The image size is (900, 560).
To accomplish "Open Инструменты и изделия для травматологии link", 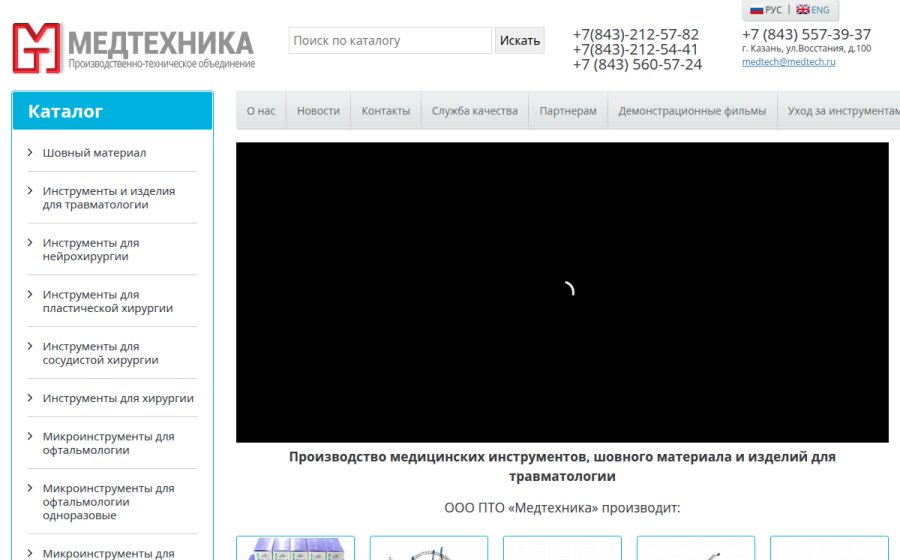I will point(108,197).
